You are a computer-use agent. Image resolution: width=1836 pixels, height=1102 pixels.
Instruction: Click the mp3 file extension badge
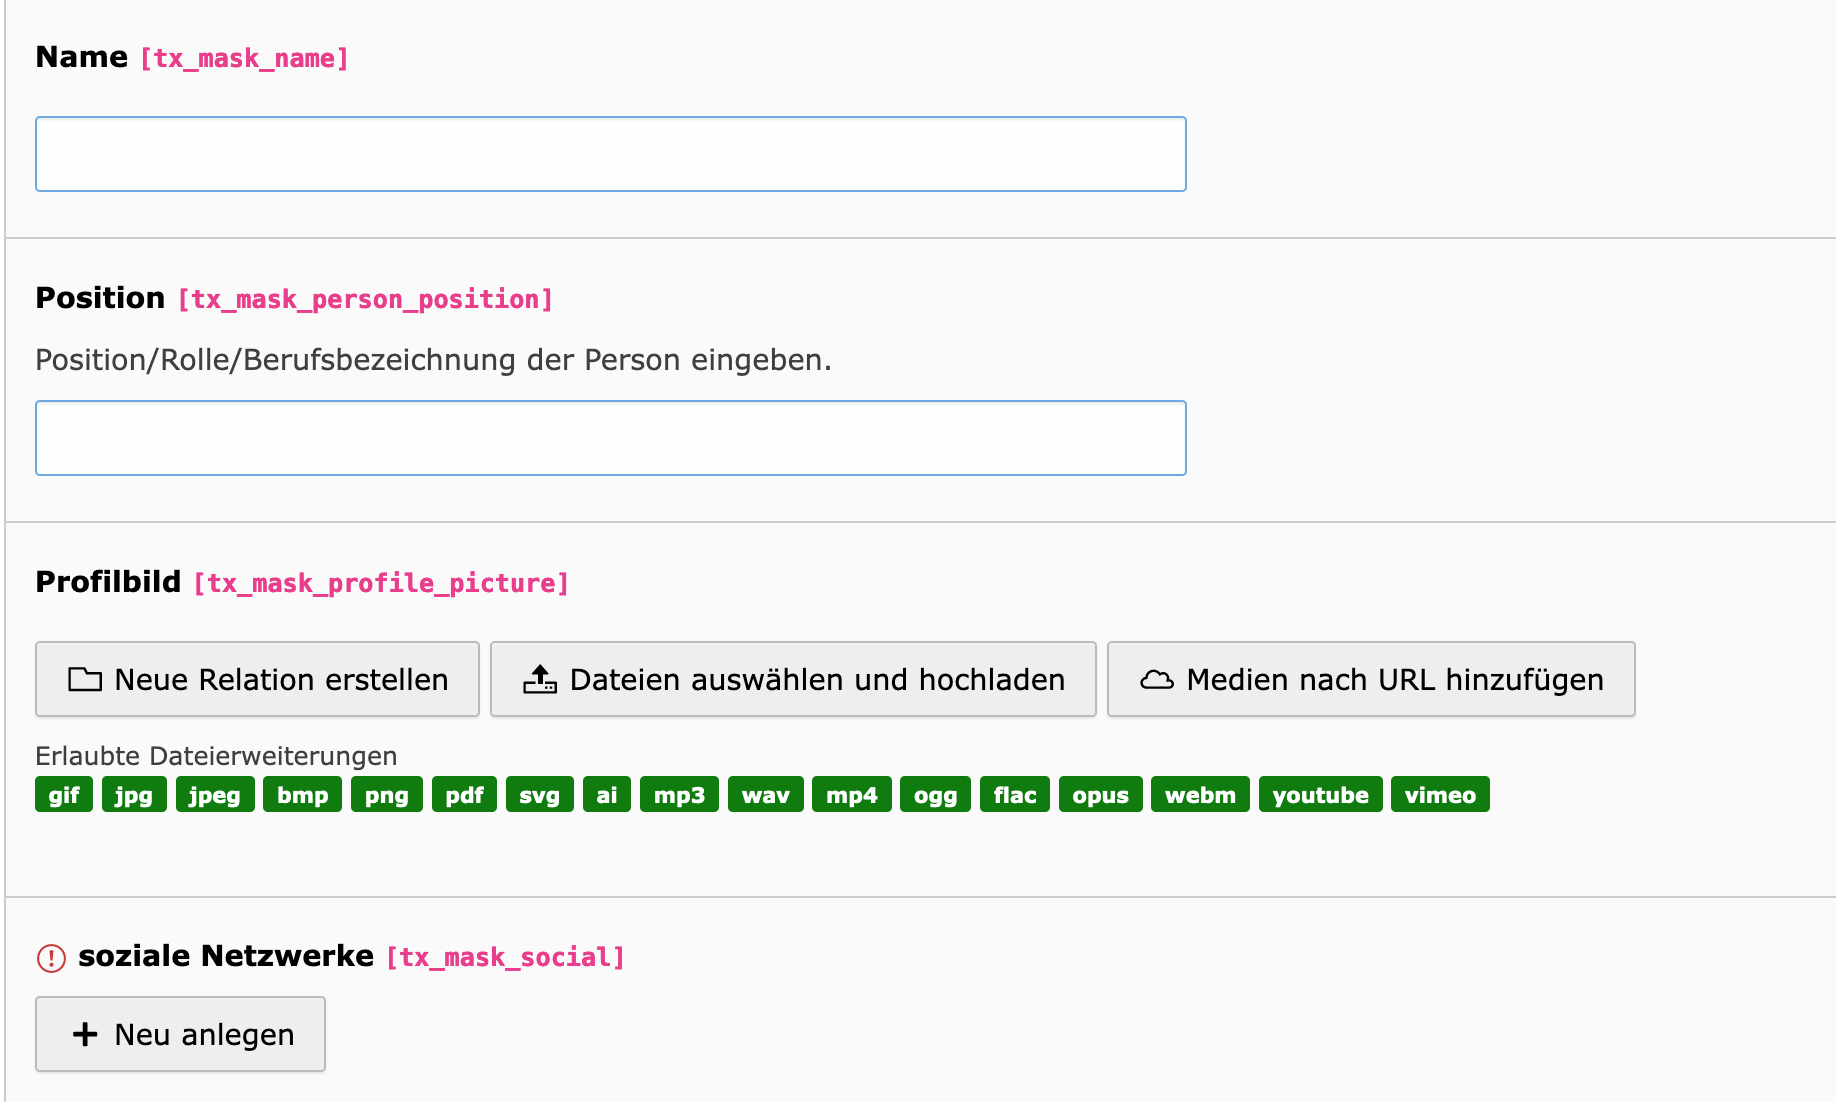pos(679,795)
